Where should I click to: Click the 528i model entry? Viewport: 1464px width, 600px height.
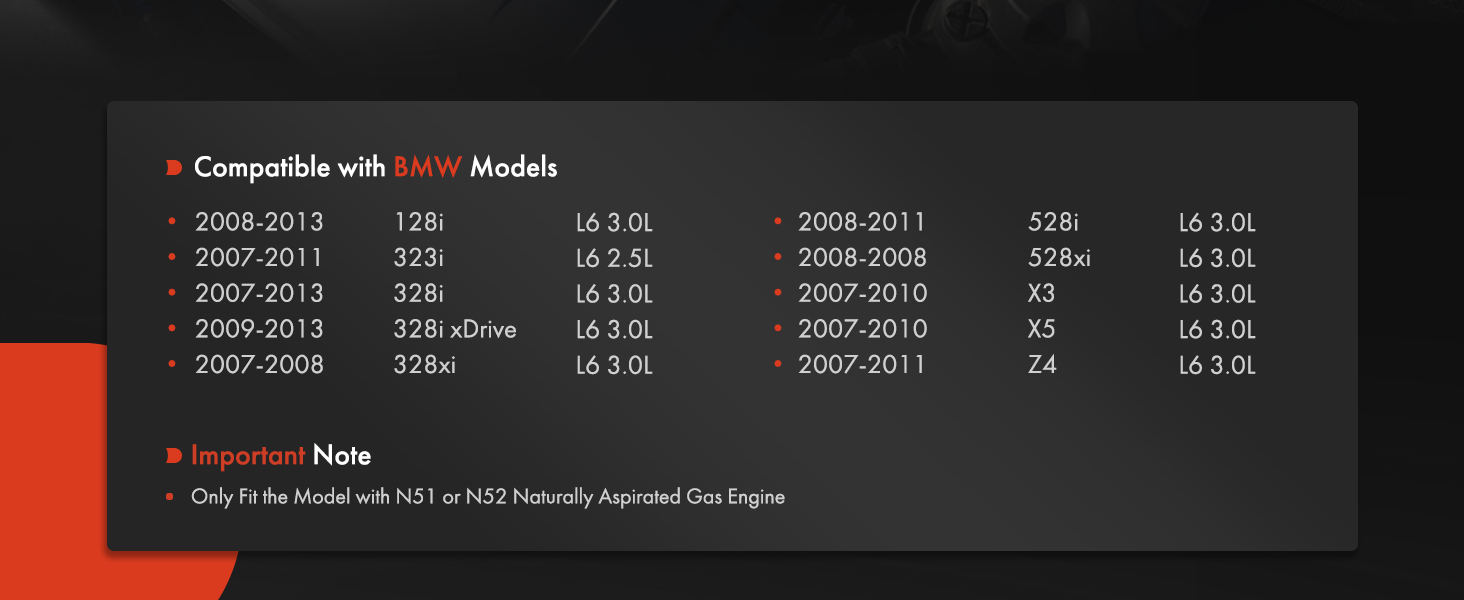point(1054,222)
